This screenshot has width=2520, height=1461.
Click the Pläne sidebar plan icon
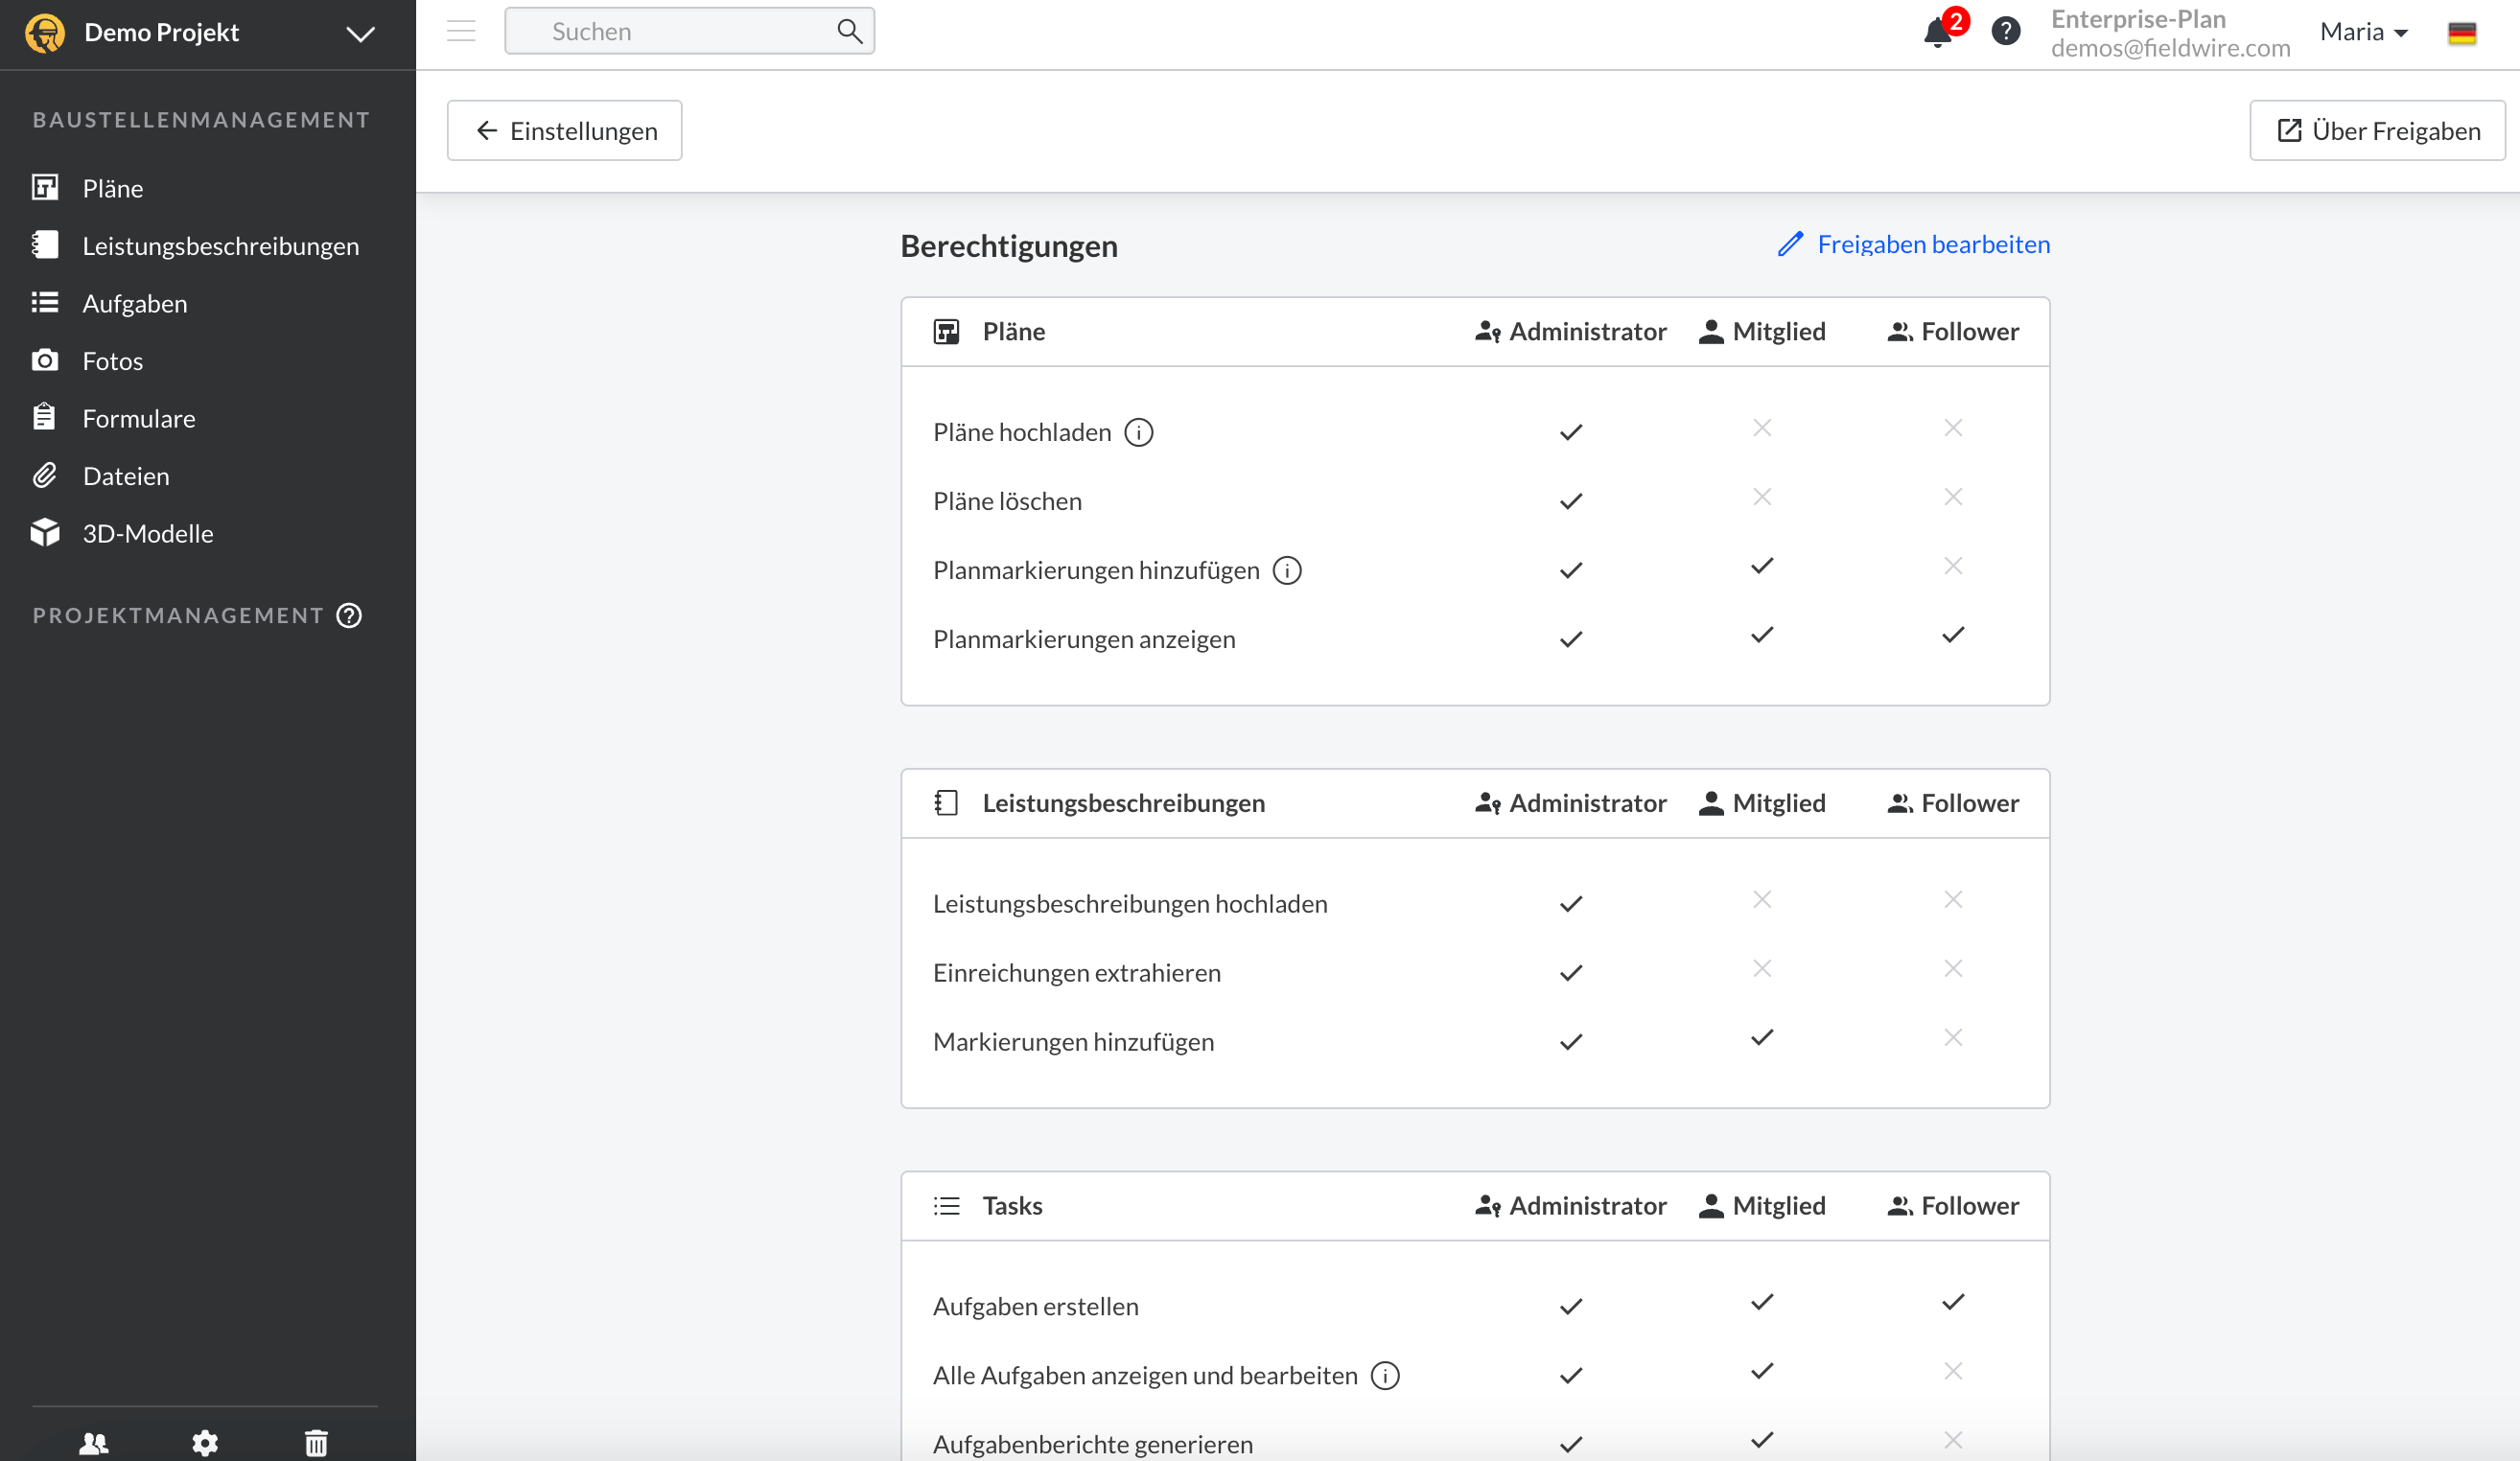[x=45, y=187]
